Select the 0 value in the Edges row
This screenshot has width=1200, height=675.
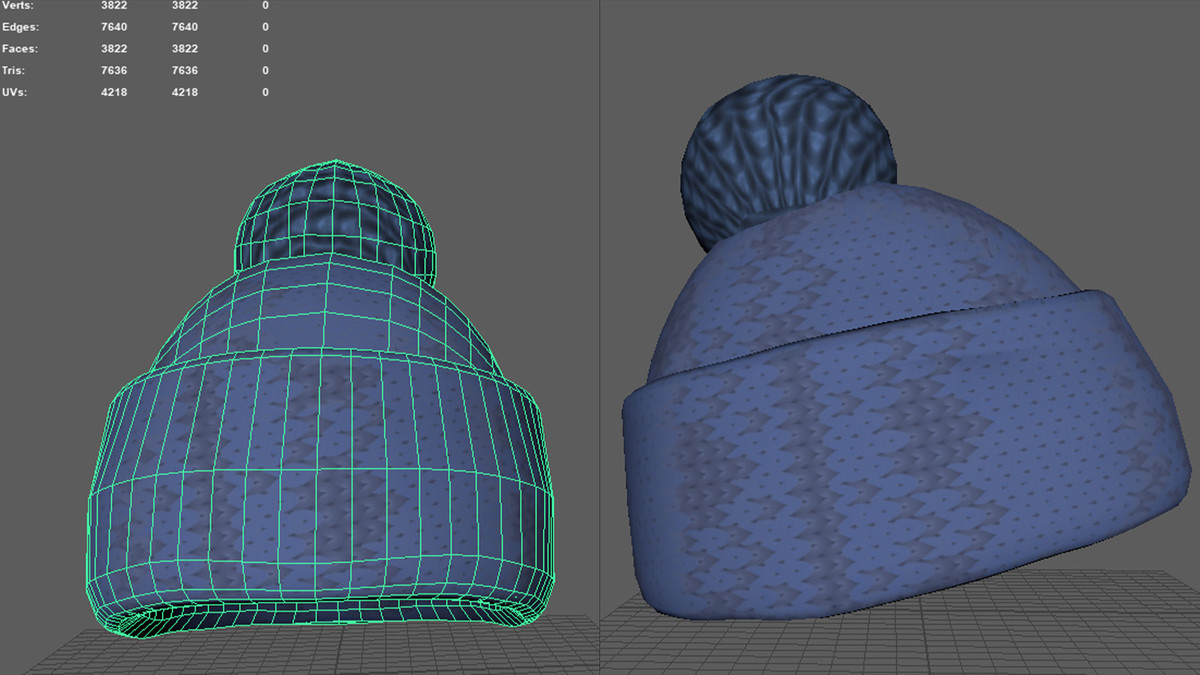(x=266, y=27)
